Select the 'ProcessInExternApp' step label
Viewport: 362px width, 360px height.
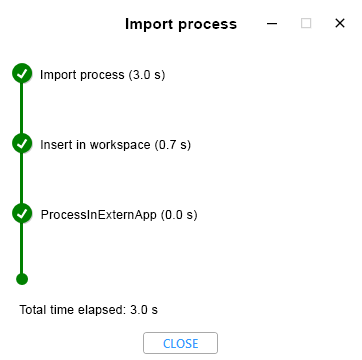[x=99, y=215]
